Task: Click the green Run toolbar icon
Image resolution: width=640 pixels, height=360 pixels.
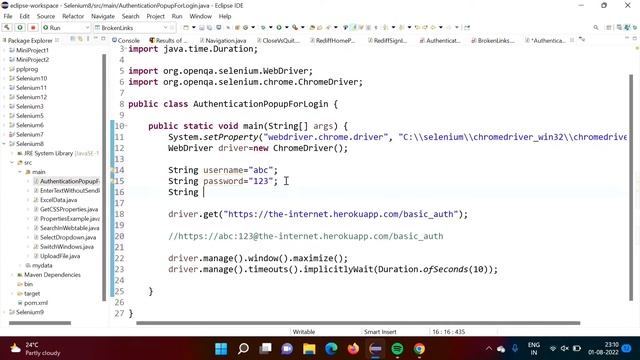Action: pos(279,27)
